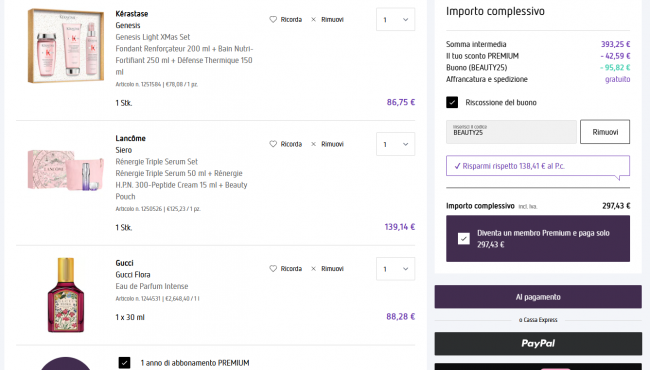Click Il tuo sconto PREMIUM line
The height and width of the screenshot is (370, 650).
(538, 56)
